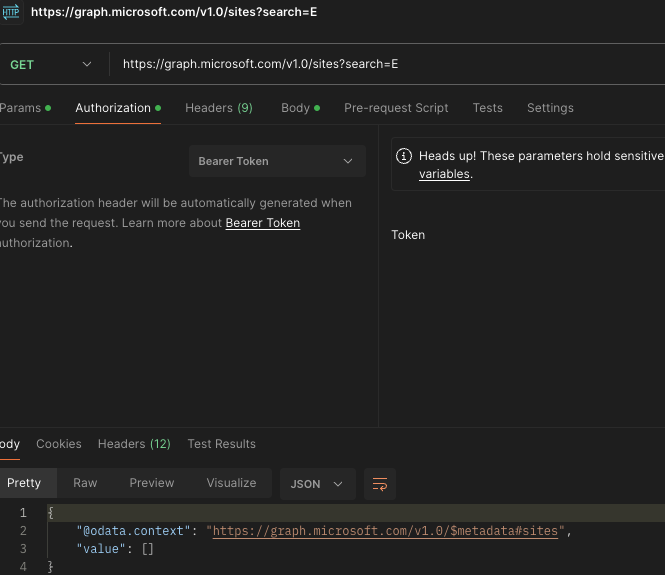
Task: Open the response Cookies tab
Action: tap(59, 444)
